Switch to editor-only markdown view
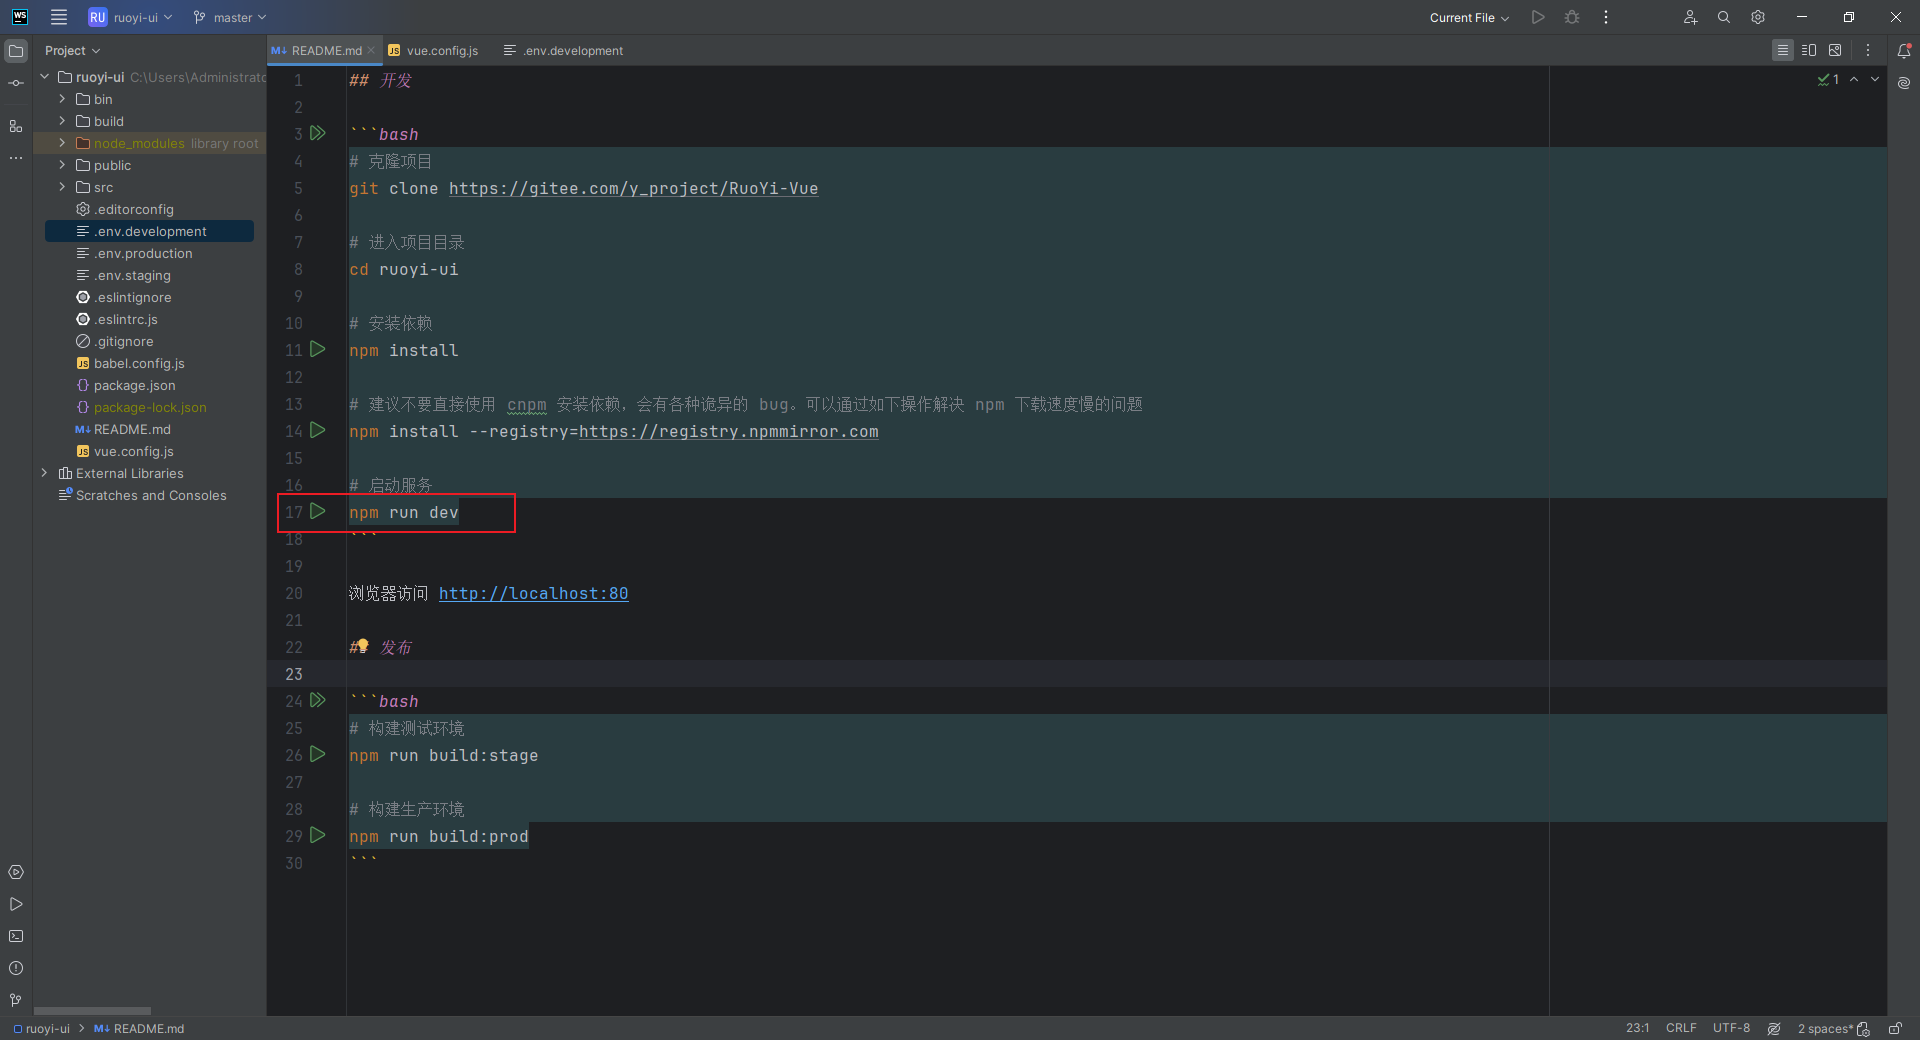Screen dimensions: 1920x1040 tap(1783, 50)
